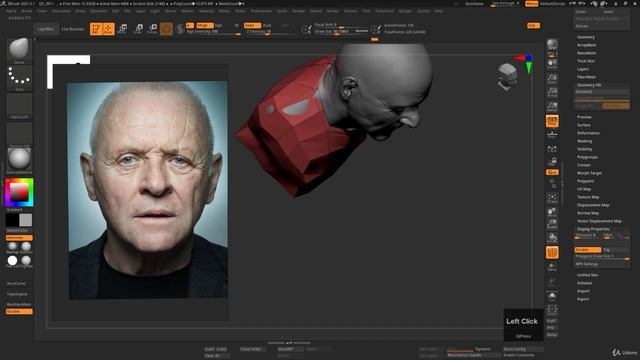Toggle the Sculptris Pro icon
This screenshot has height=360, width=640.
click(180, 29)
